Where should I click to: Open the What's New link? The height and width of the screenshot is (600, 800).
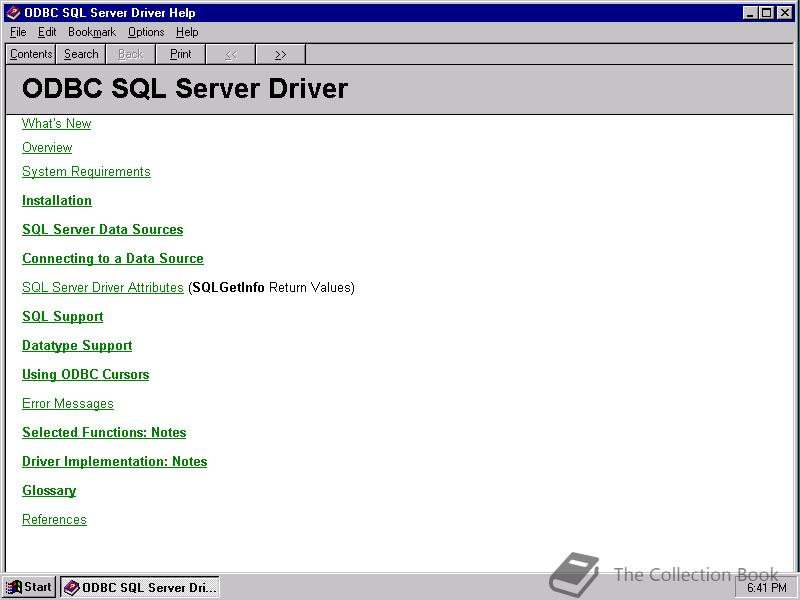(57, 123)
